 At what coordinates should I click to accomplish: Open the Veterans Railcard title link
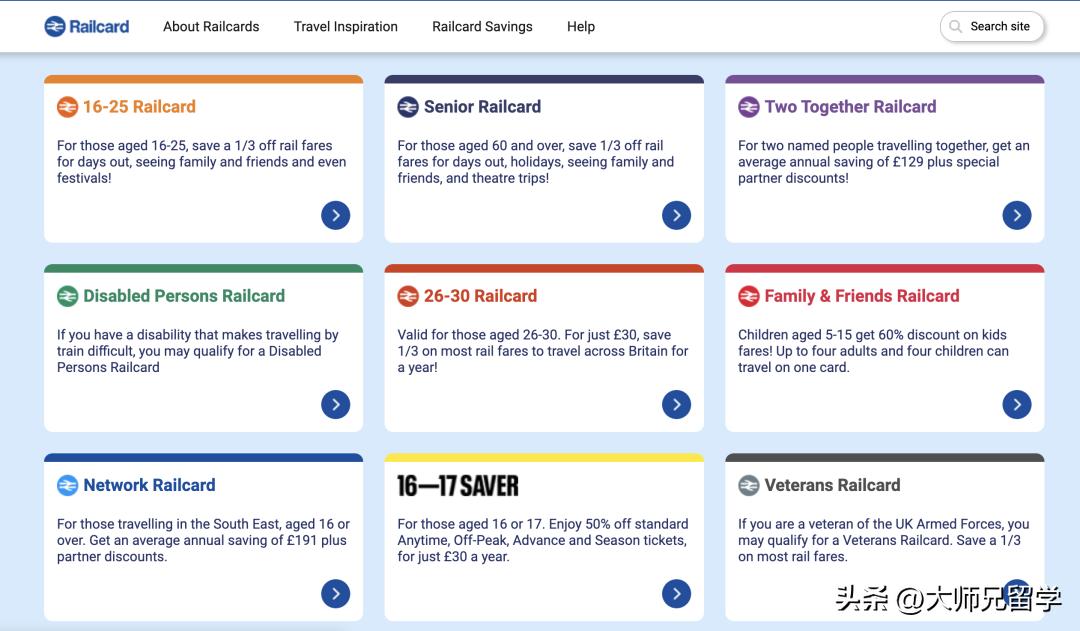coord(832,485)
